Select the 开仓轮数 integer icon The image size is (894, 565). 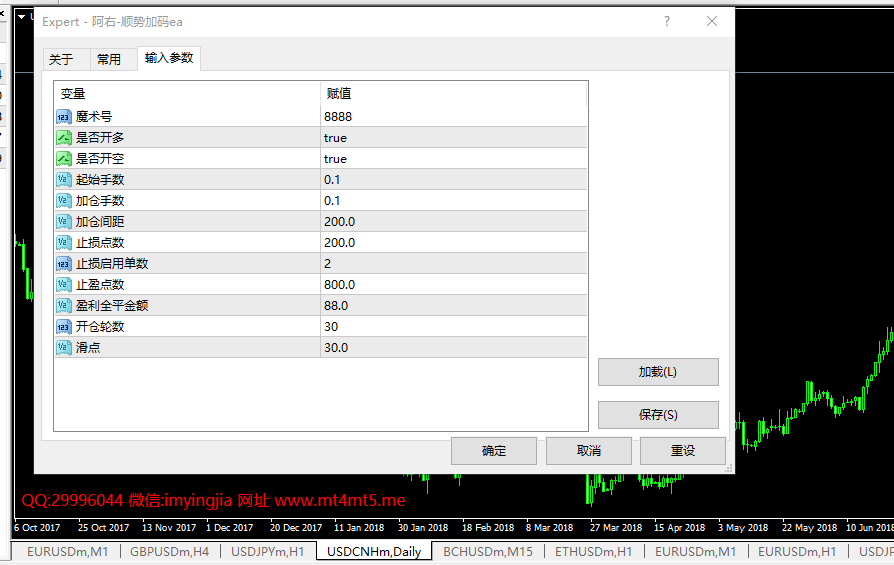64,327
